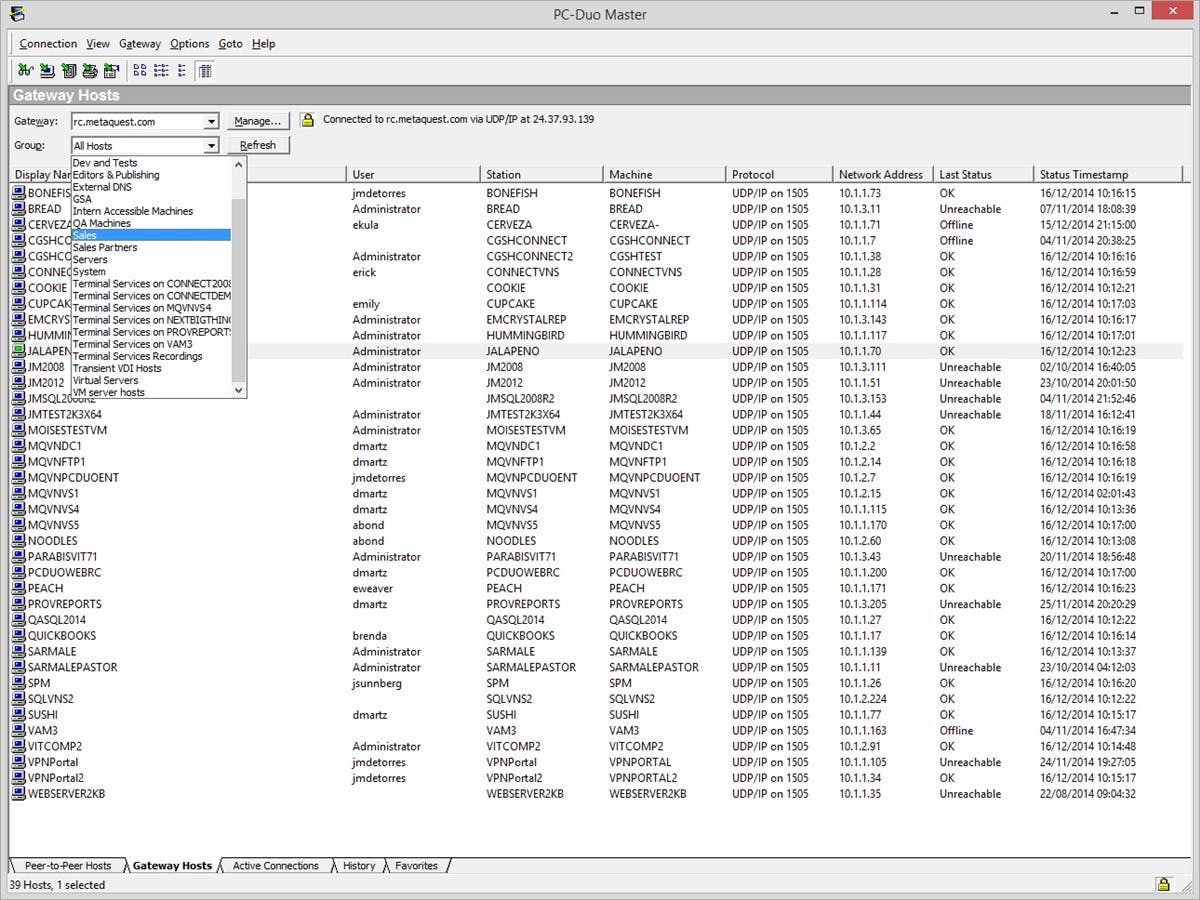Choose Sales Partners in the group list

(105, 247)
